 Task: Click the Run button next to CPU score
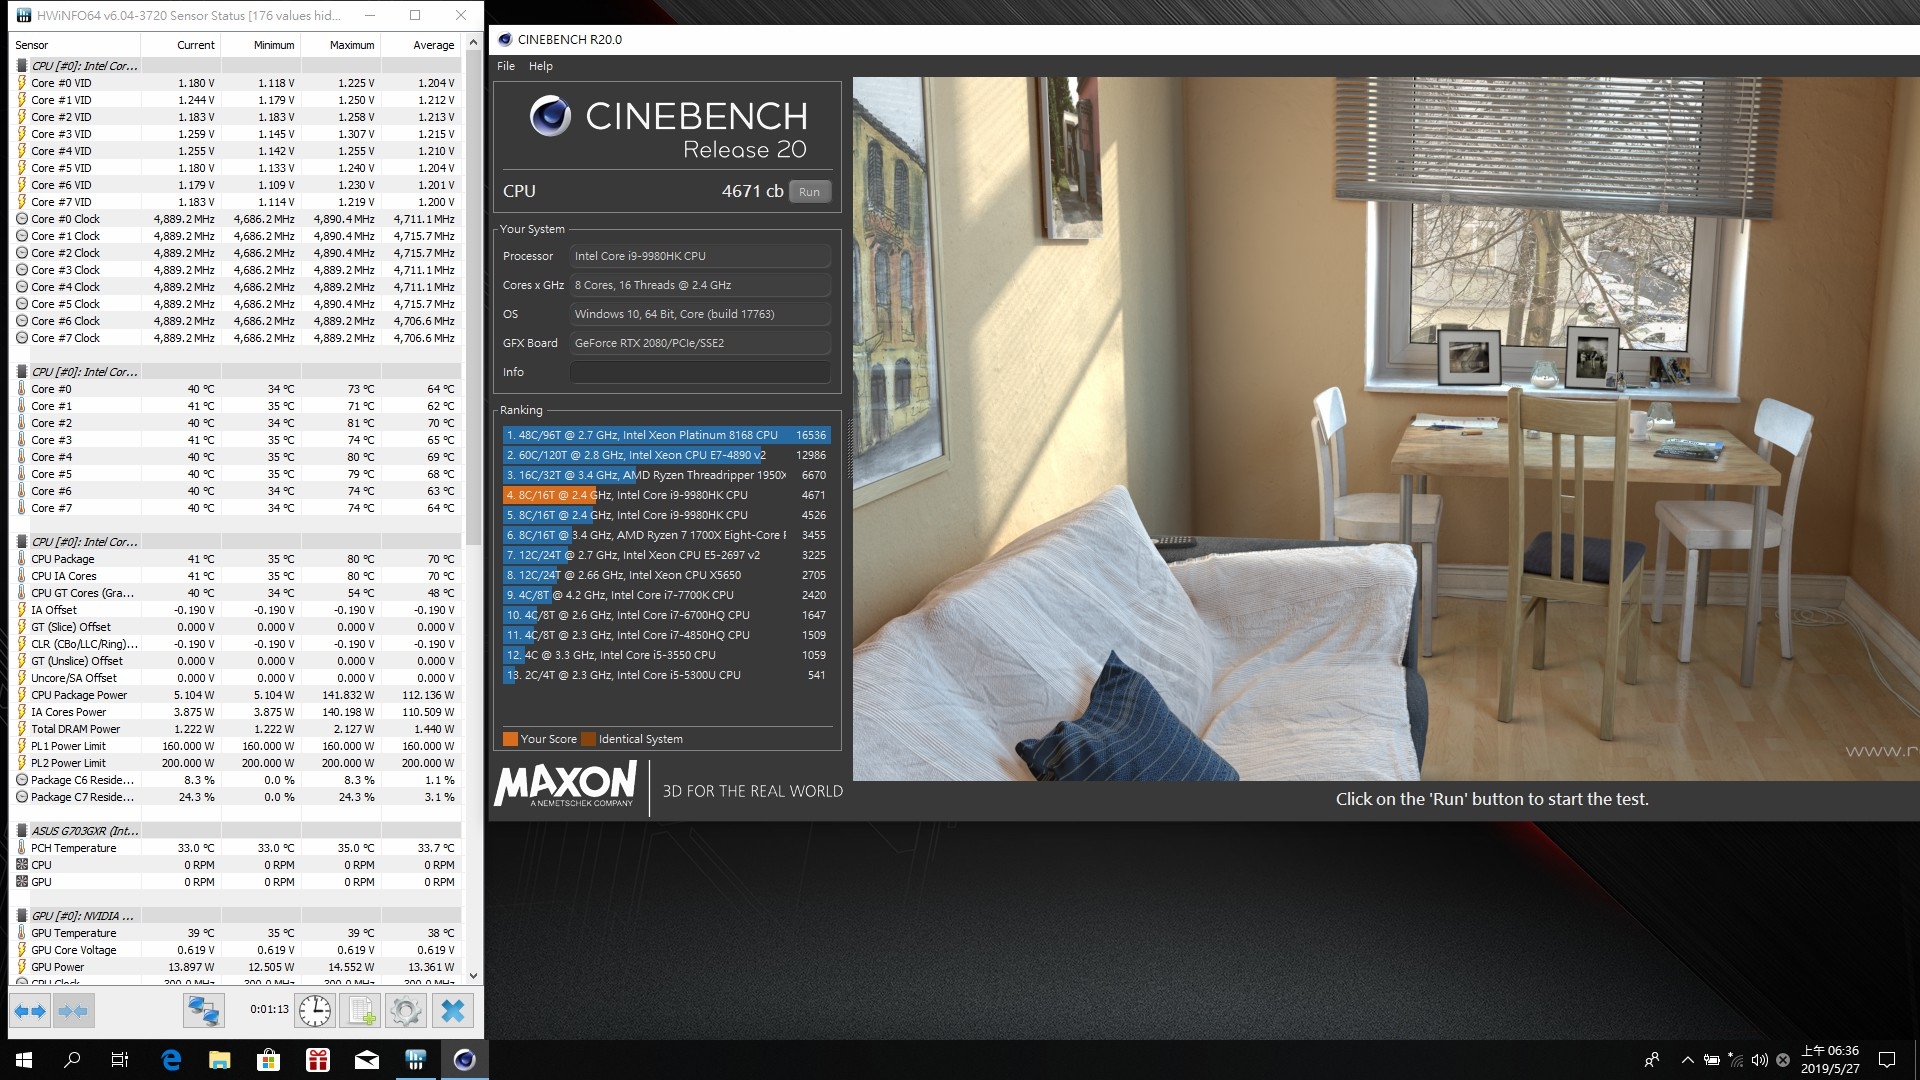pos(809,192)
